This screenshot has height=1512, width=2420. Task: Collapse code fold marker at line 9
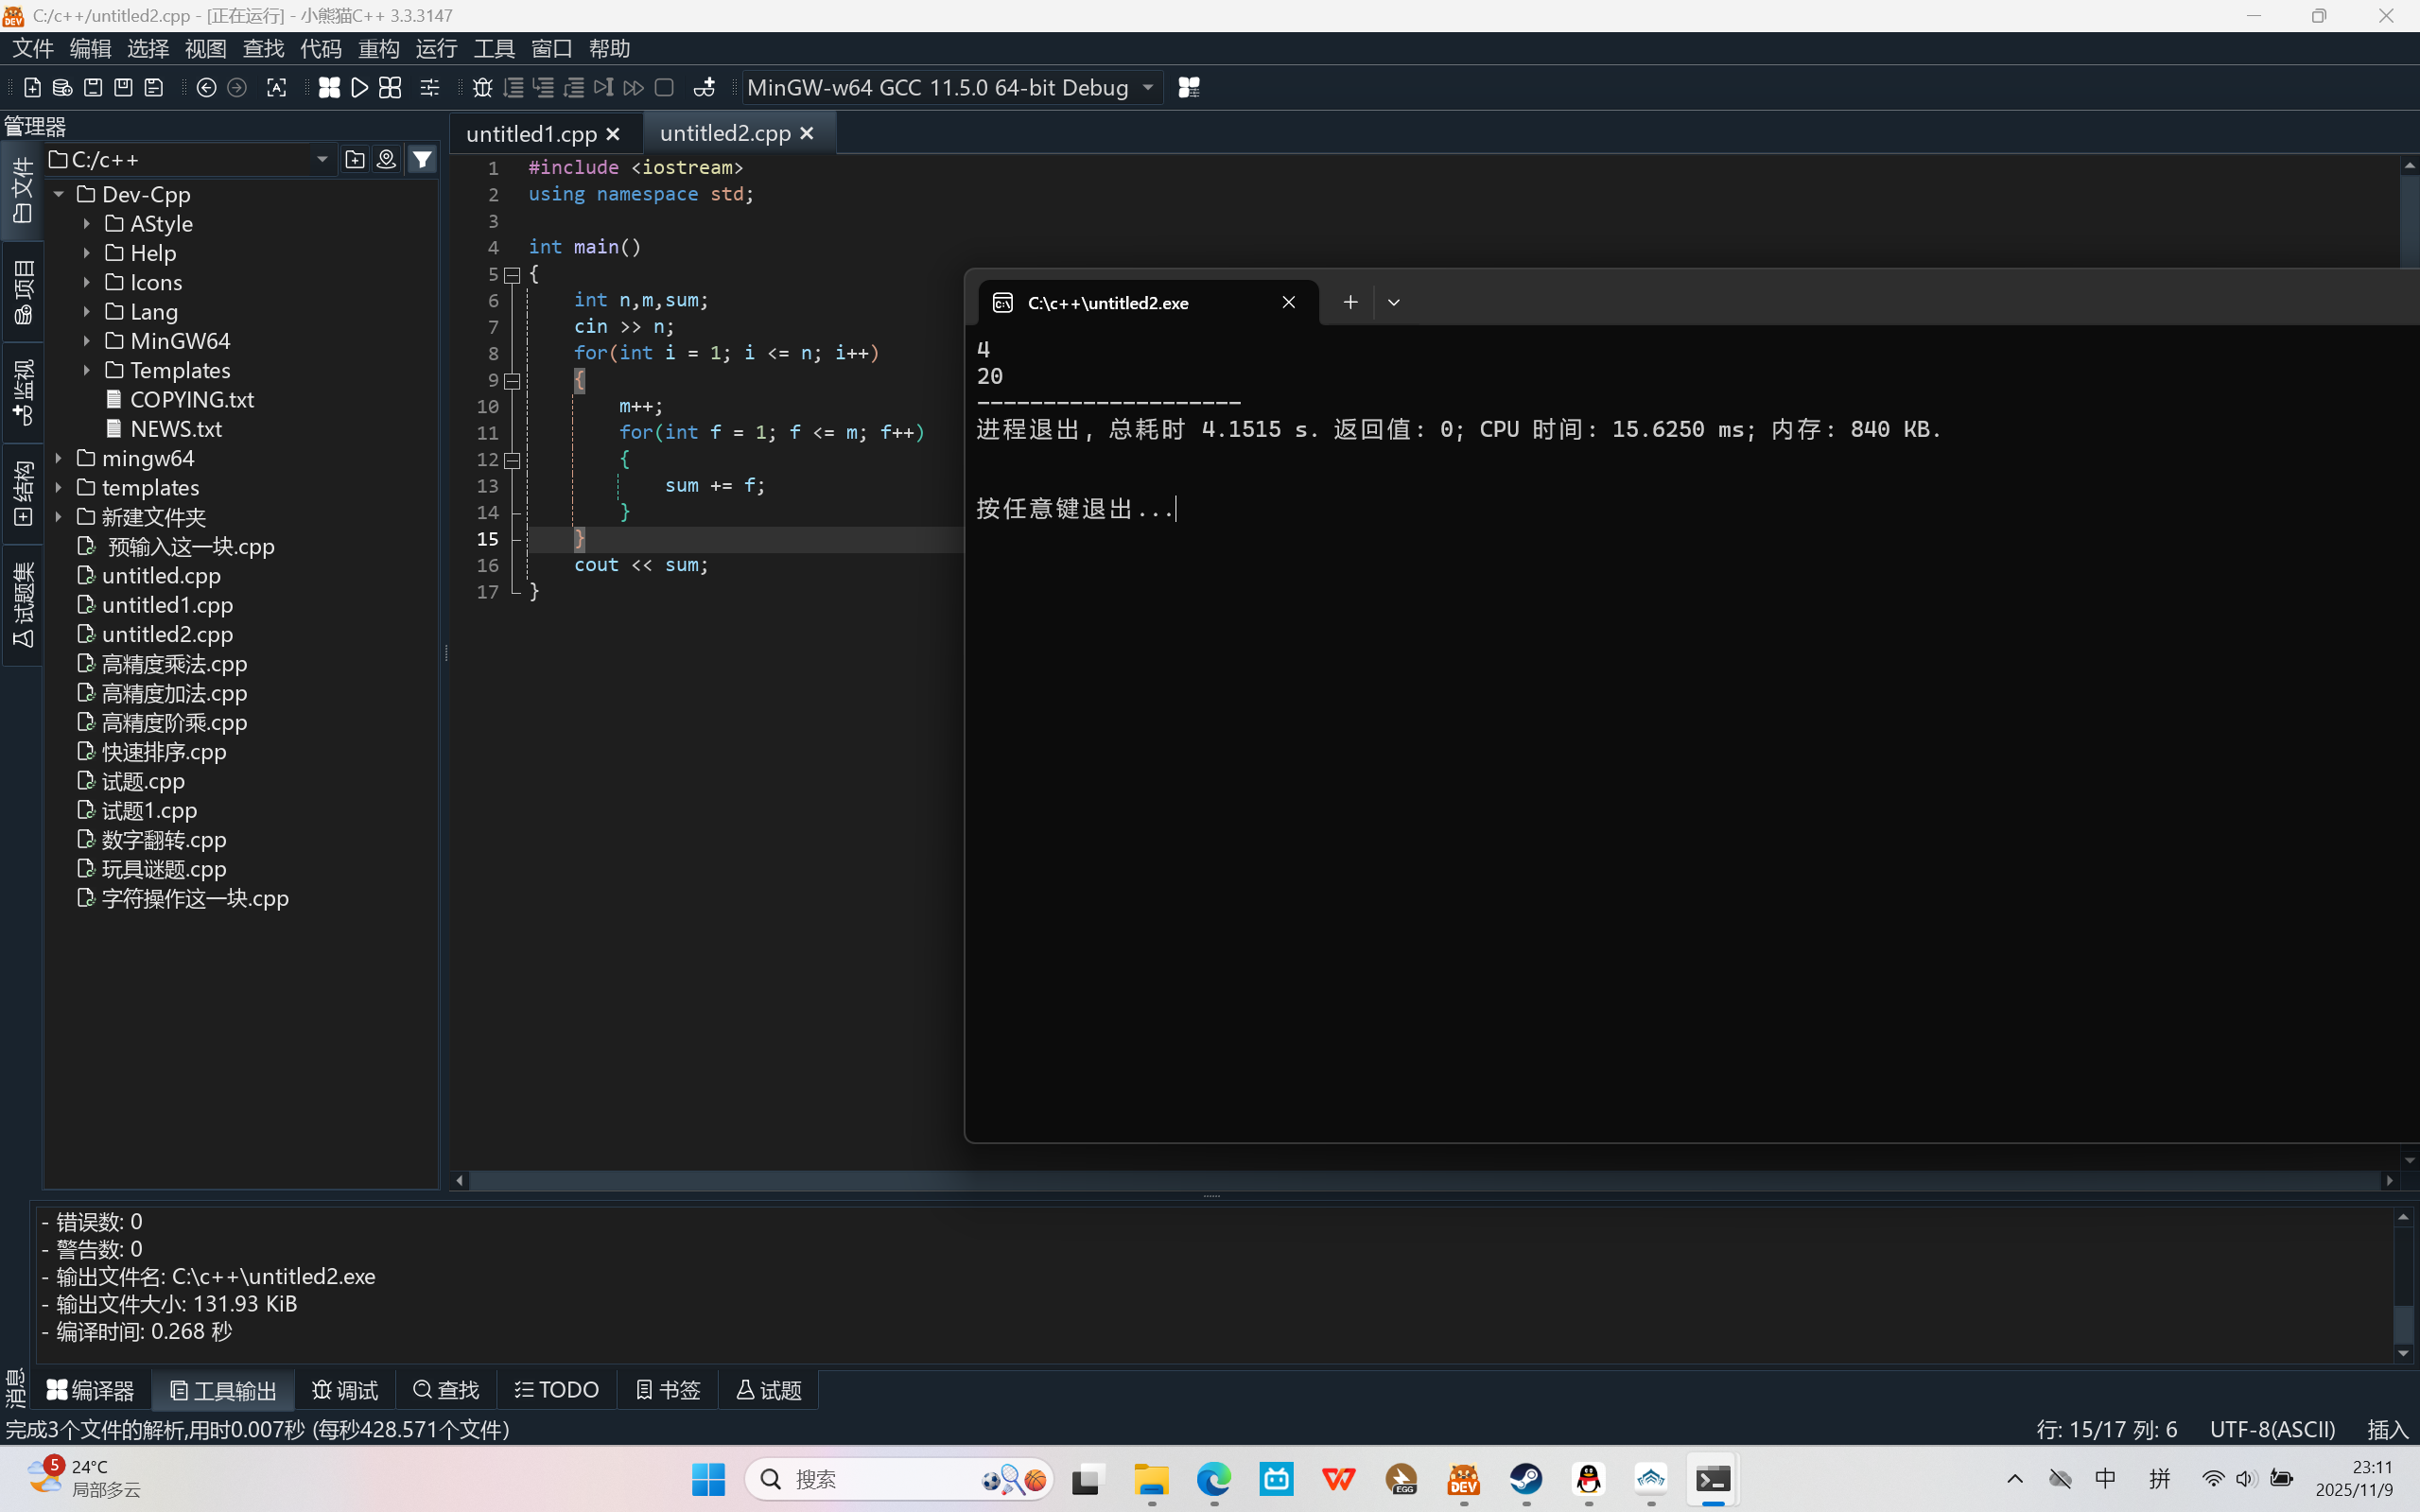pyautogui.click(x=512, y=380)
